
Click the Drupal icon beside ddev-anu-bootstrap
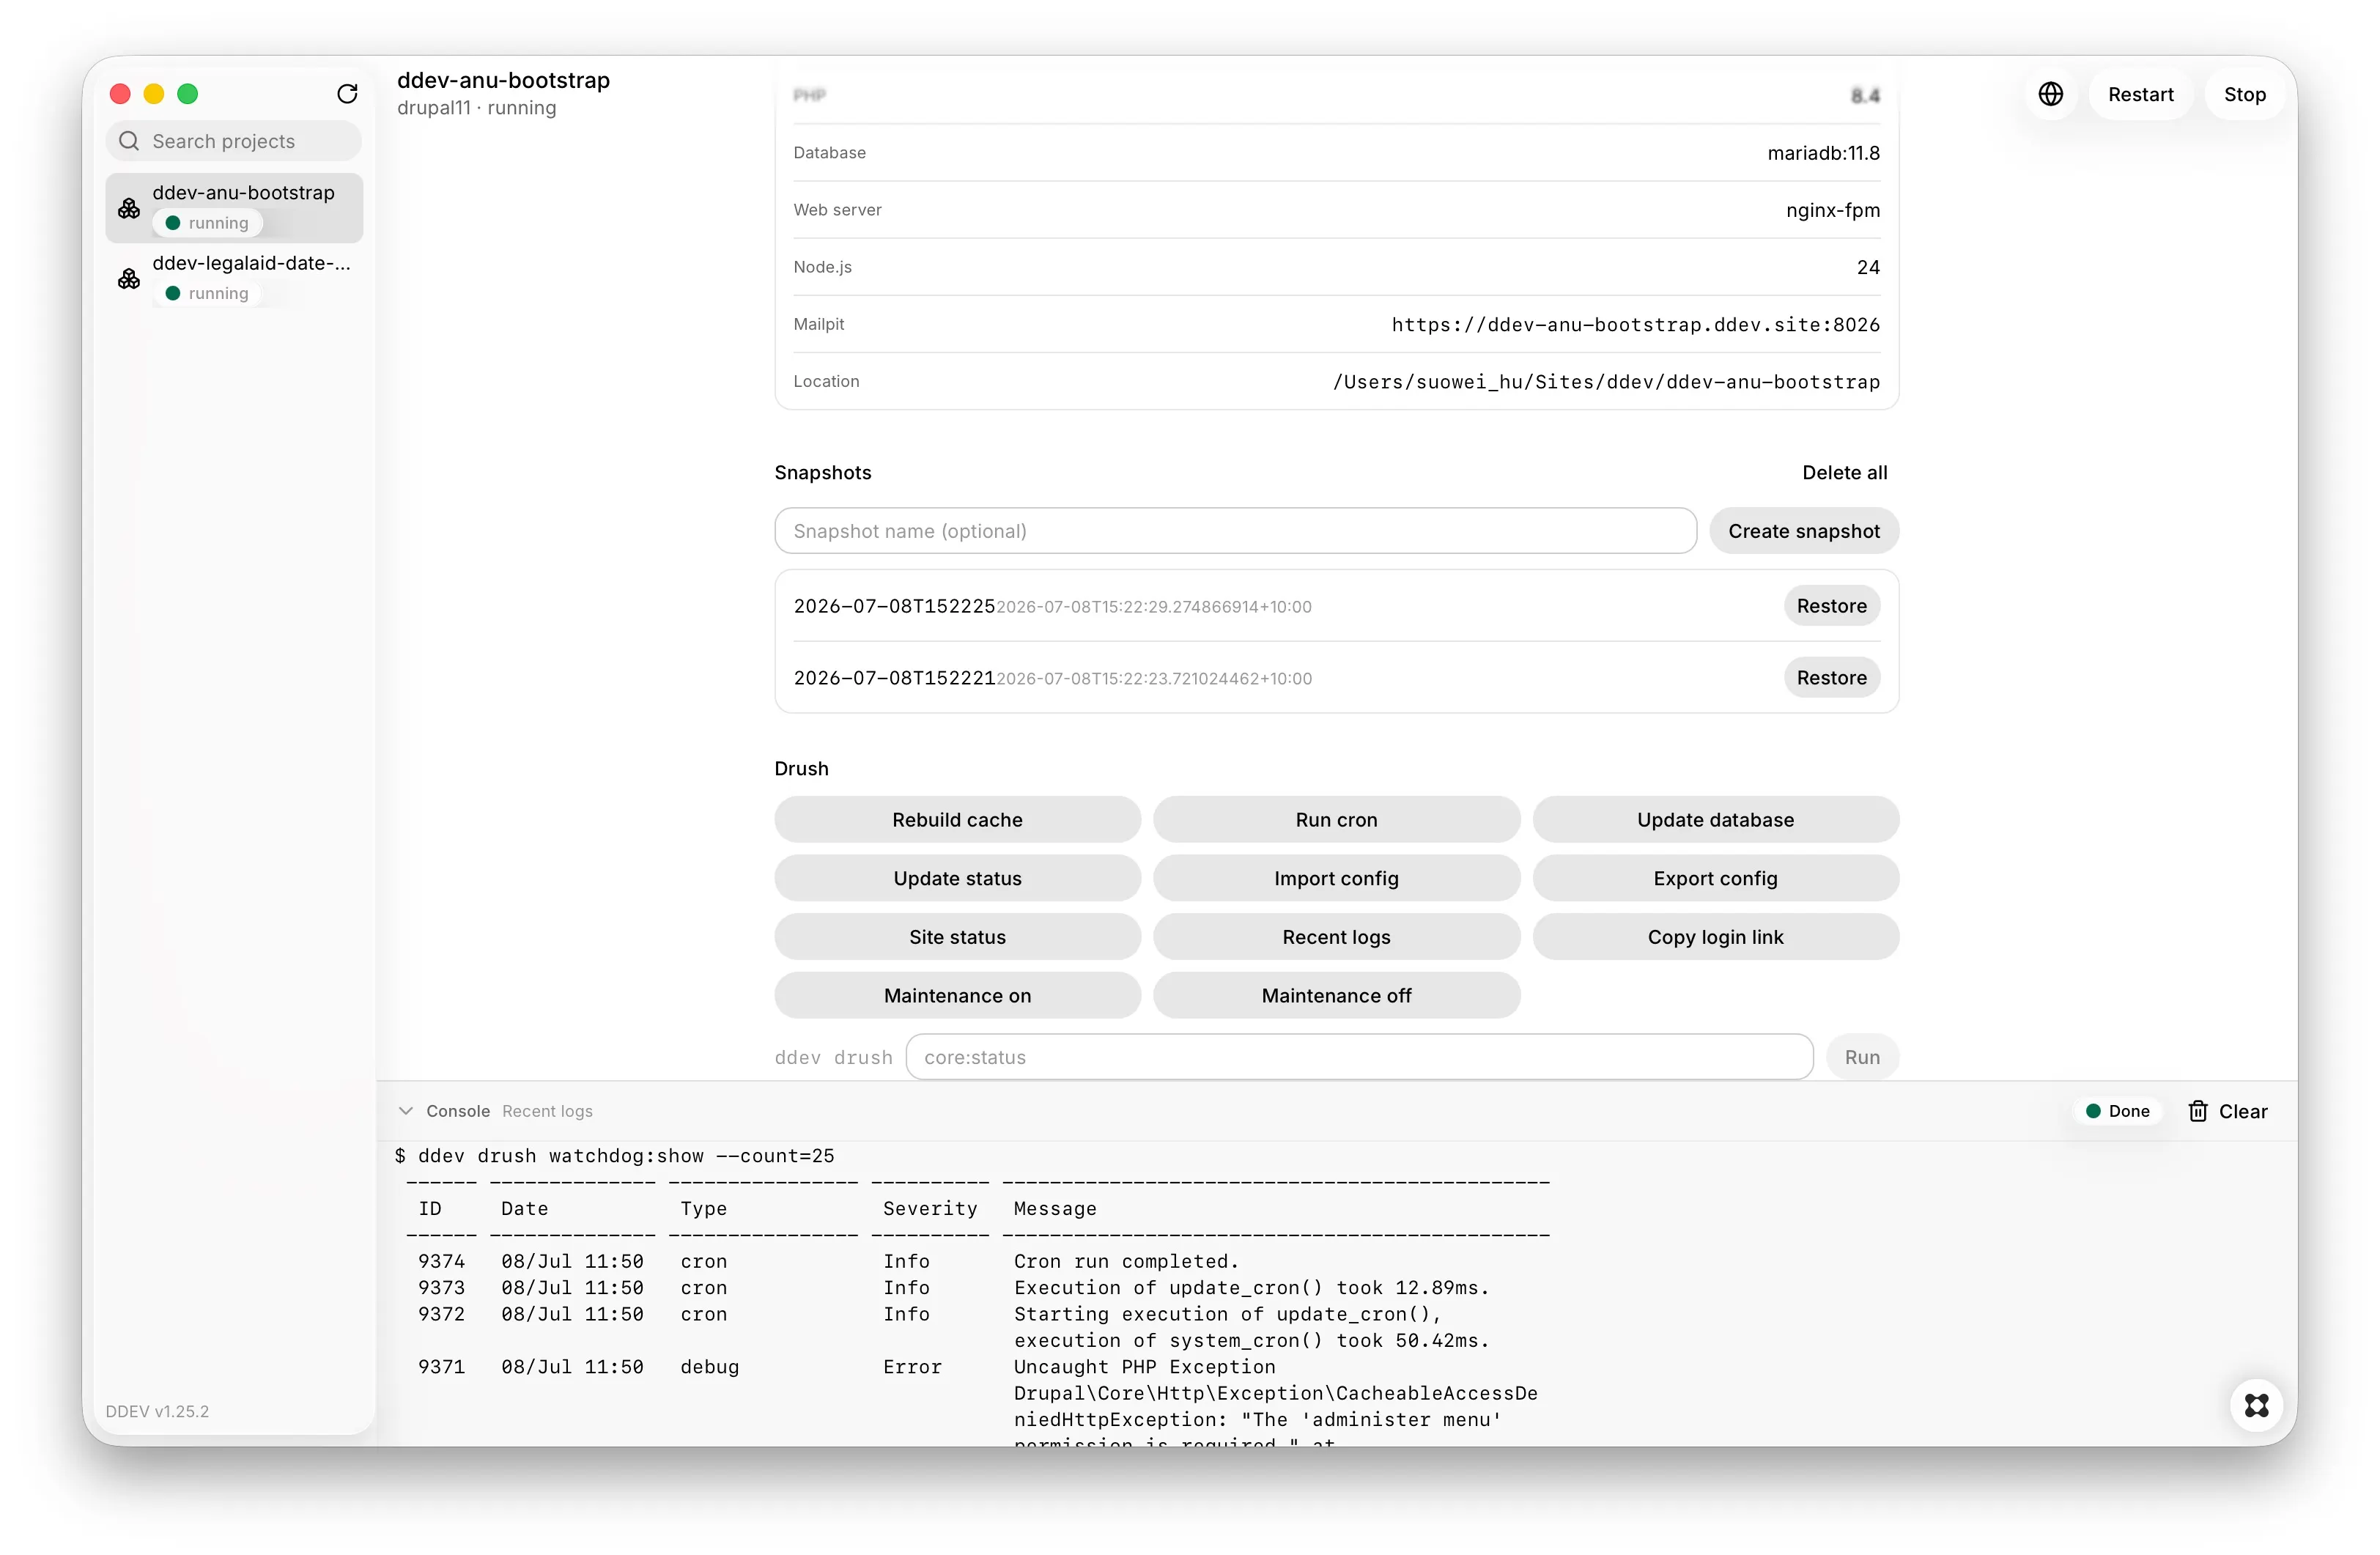pyautogui.click(x=129, y=208)
